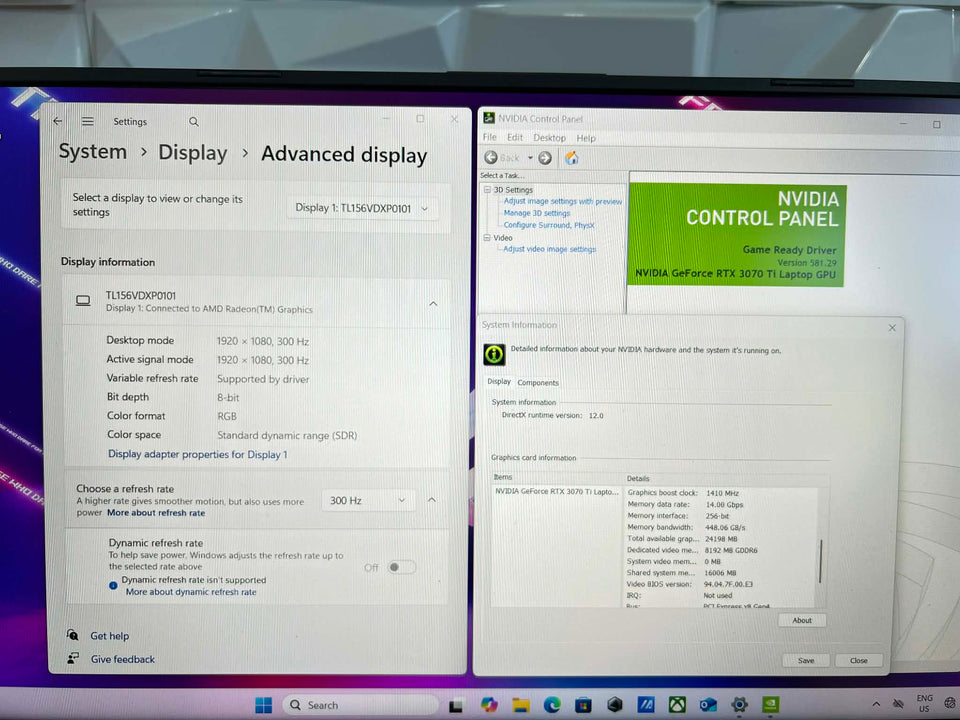Collapse the TL156VDXP0101 display info section
The height and width of the screenshot is (720, 960).
tap(433, 303)
